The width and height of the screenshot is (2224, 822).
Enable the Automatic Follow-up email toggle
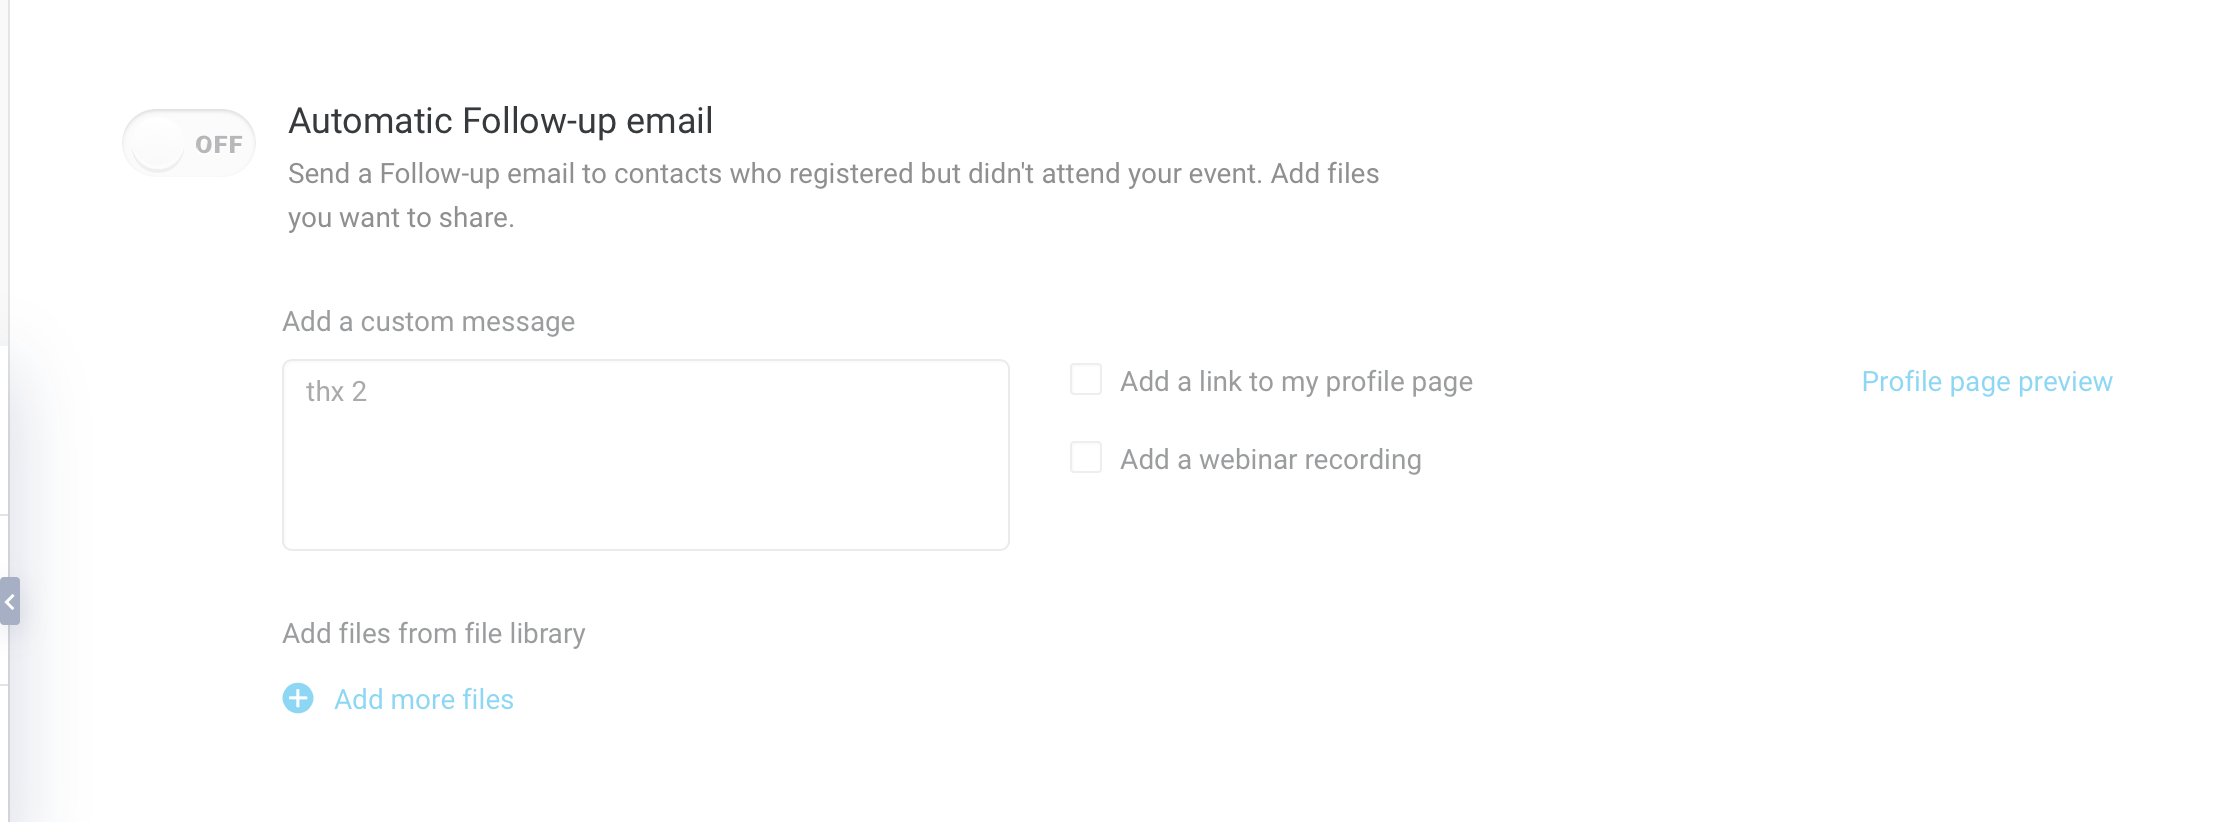[x=188, y=142]
